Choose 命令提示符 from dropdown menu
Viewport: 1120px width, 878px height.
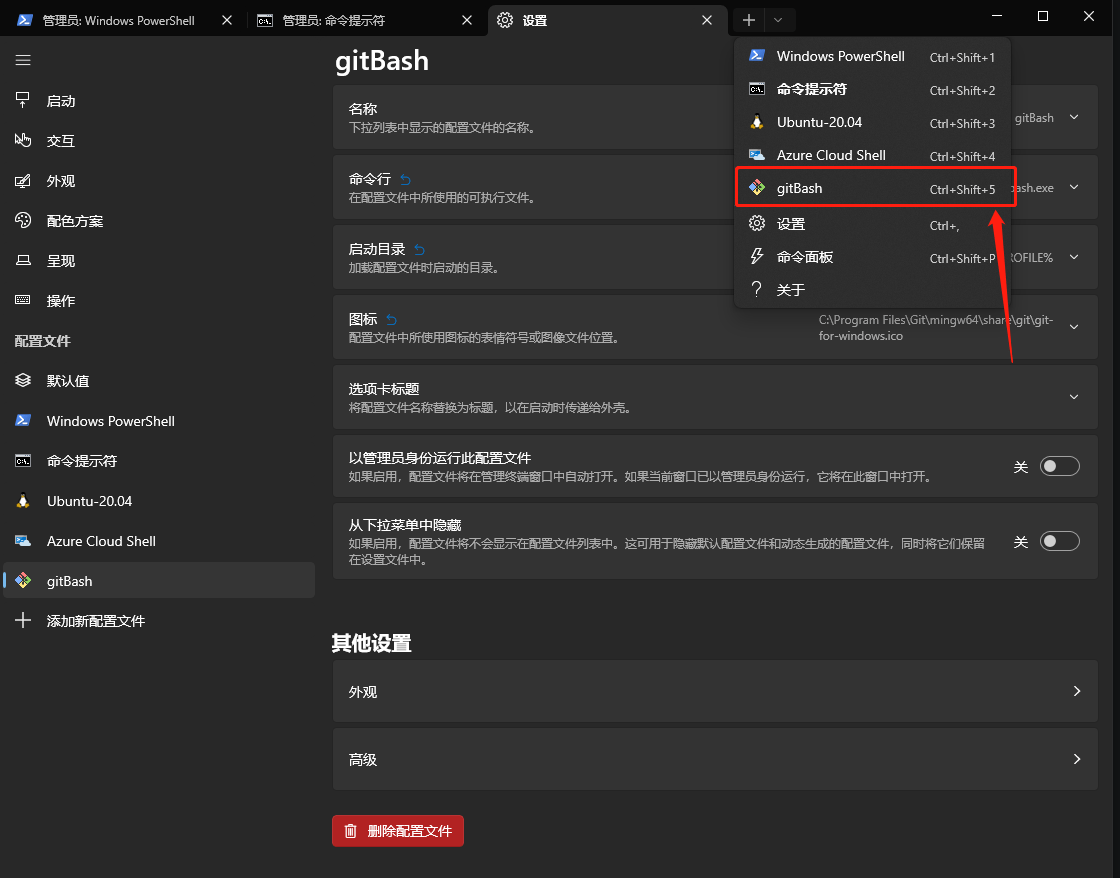coord(871,89)
